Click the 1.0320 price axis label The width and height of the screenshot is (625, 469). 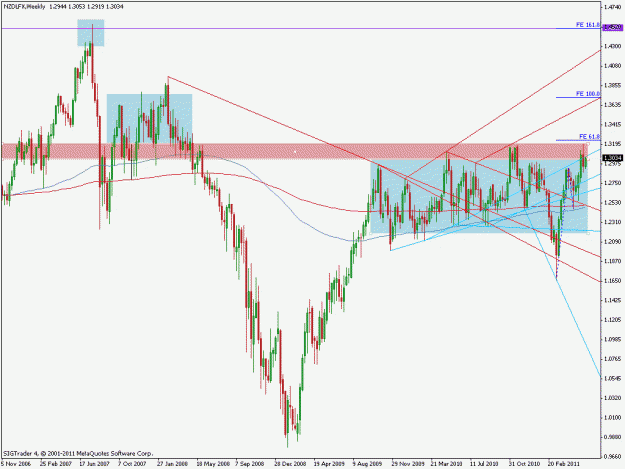[x=614, y=398]
